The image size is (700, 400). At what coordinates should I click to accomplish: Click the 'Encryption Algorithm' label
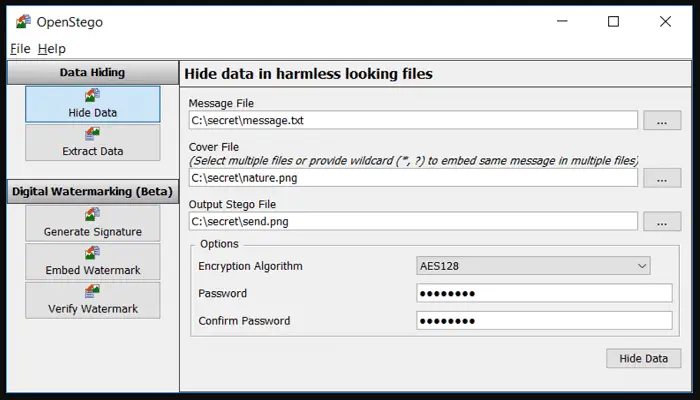tap(250, 266)
